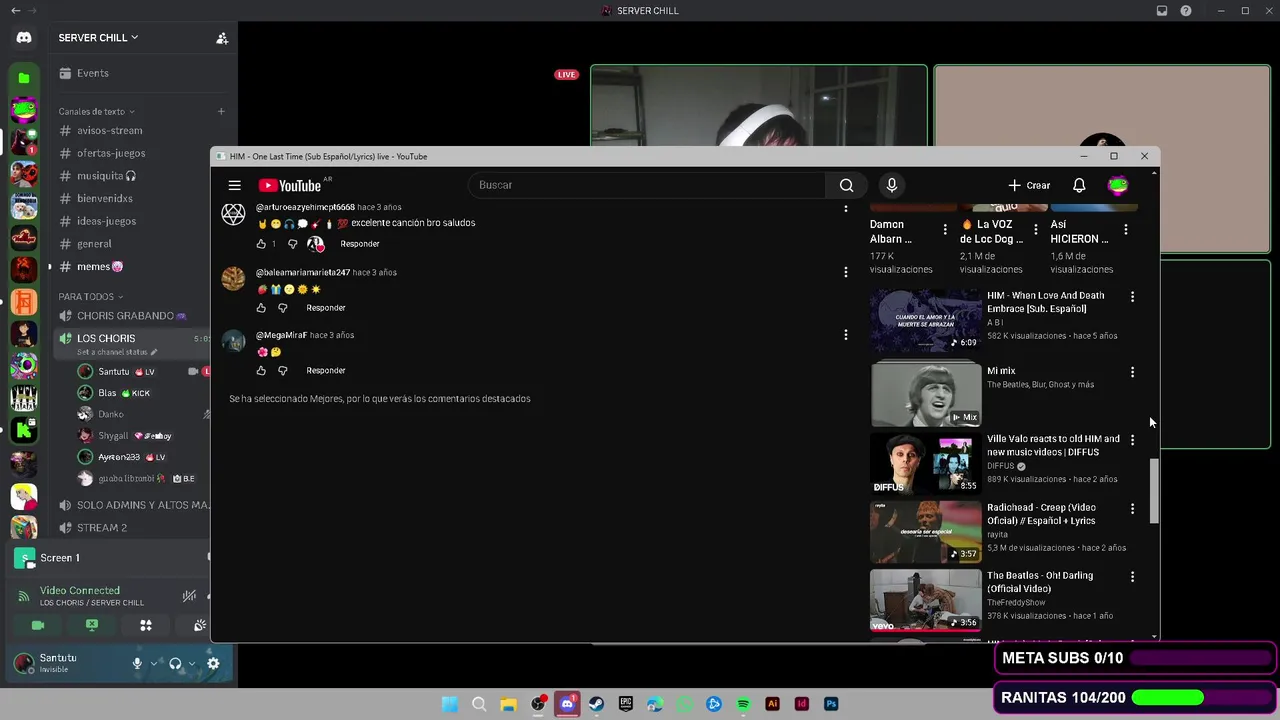Screen dimensions: 1280x720
Task: Dislike the @MegaMiraF comment
Action: click(x=282, y=371)
